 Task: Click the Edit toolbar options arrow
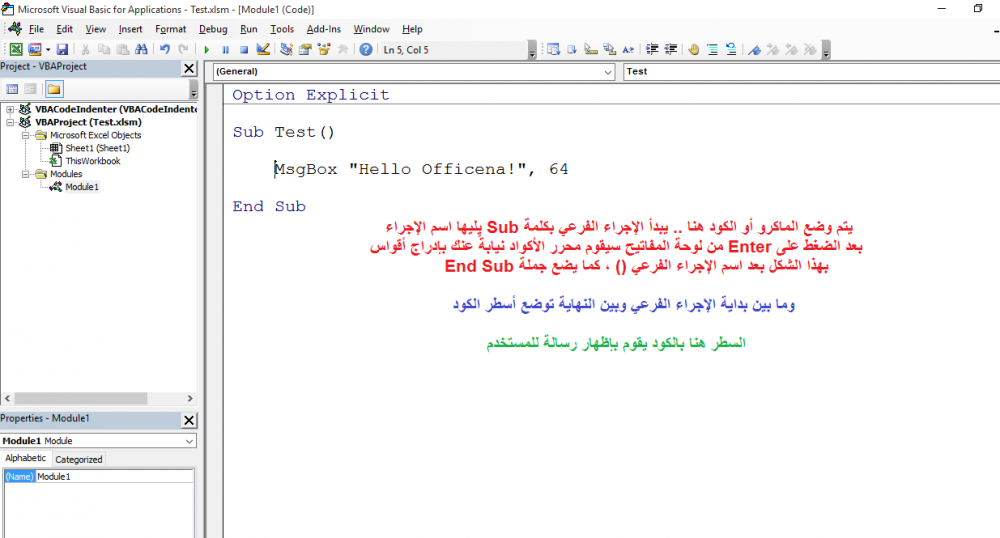(827, 50)
